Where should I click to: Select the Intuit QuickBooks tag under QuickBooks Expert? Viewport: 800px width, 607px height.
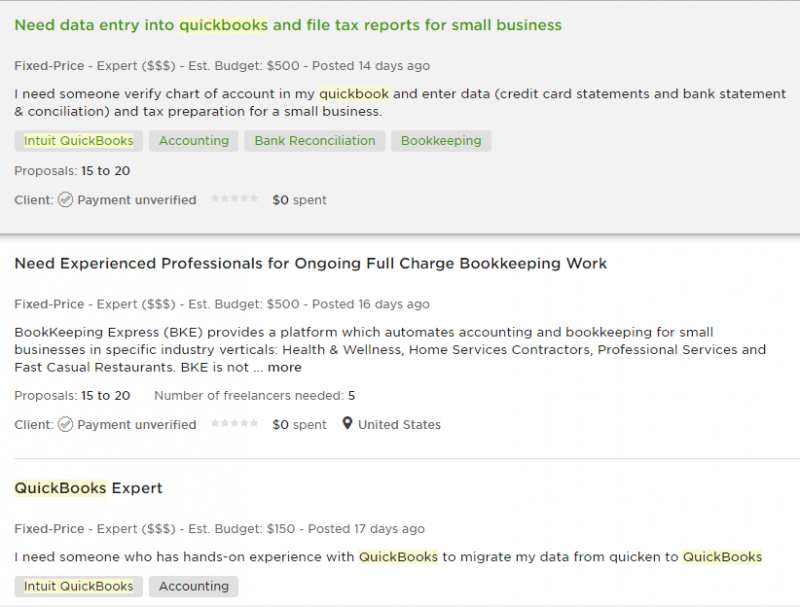point(79,587)
